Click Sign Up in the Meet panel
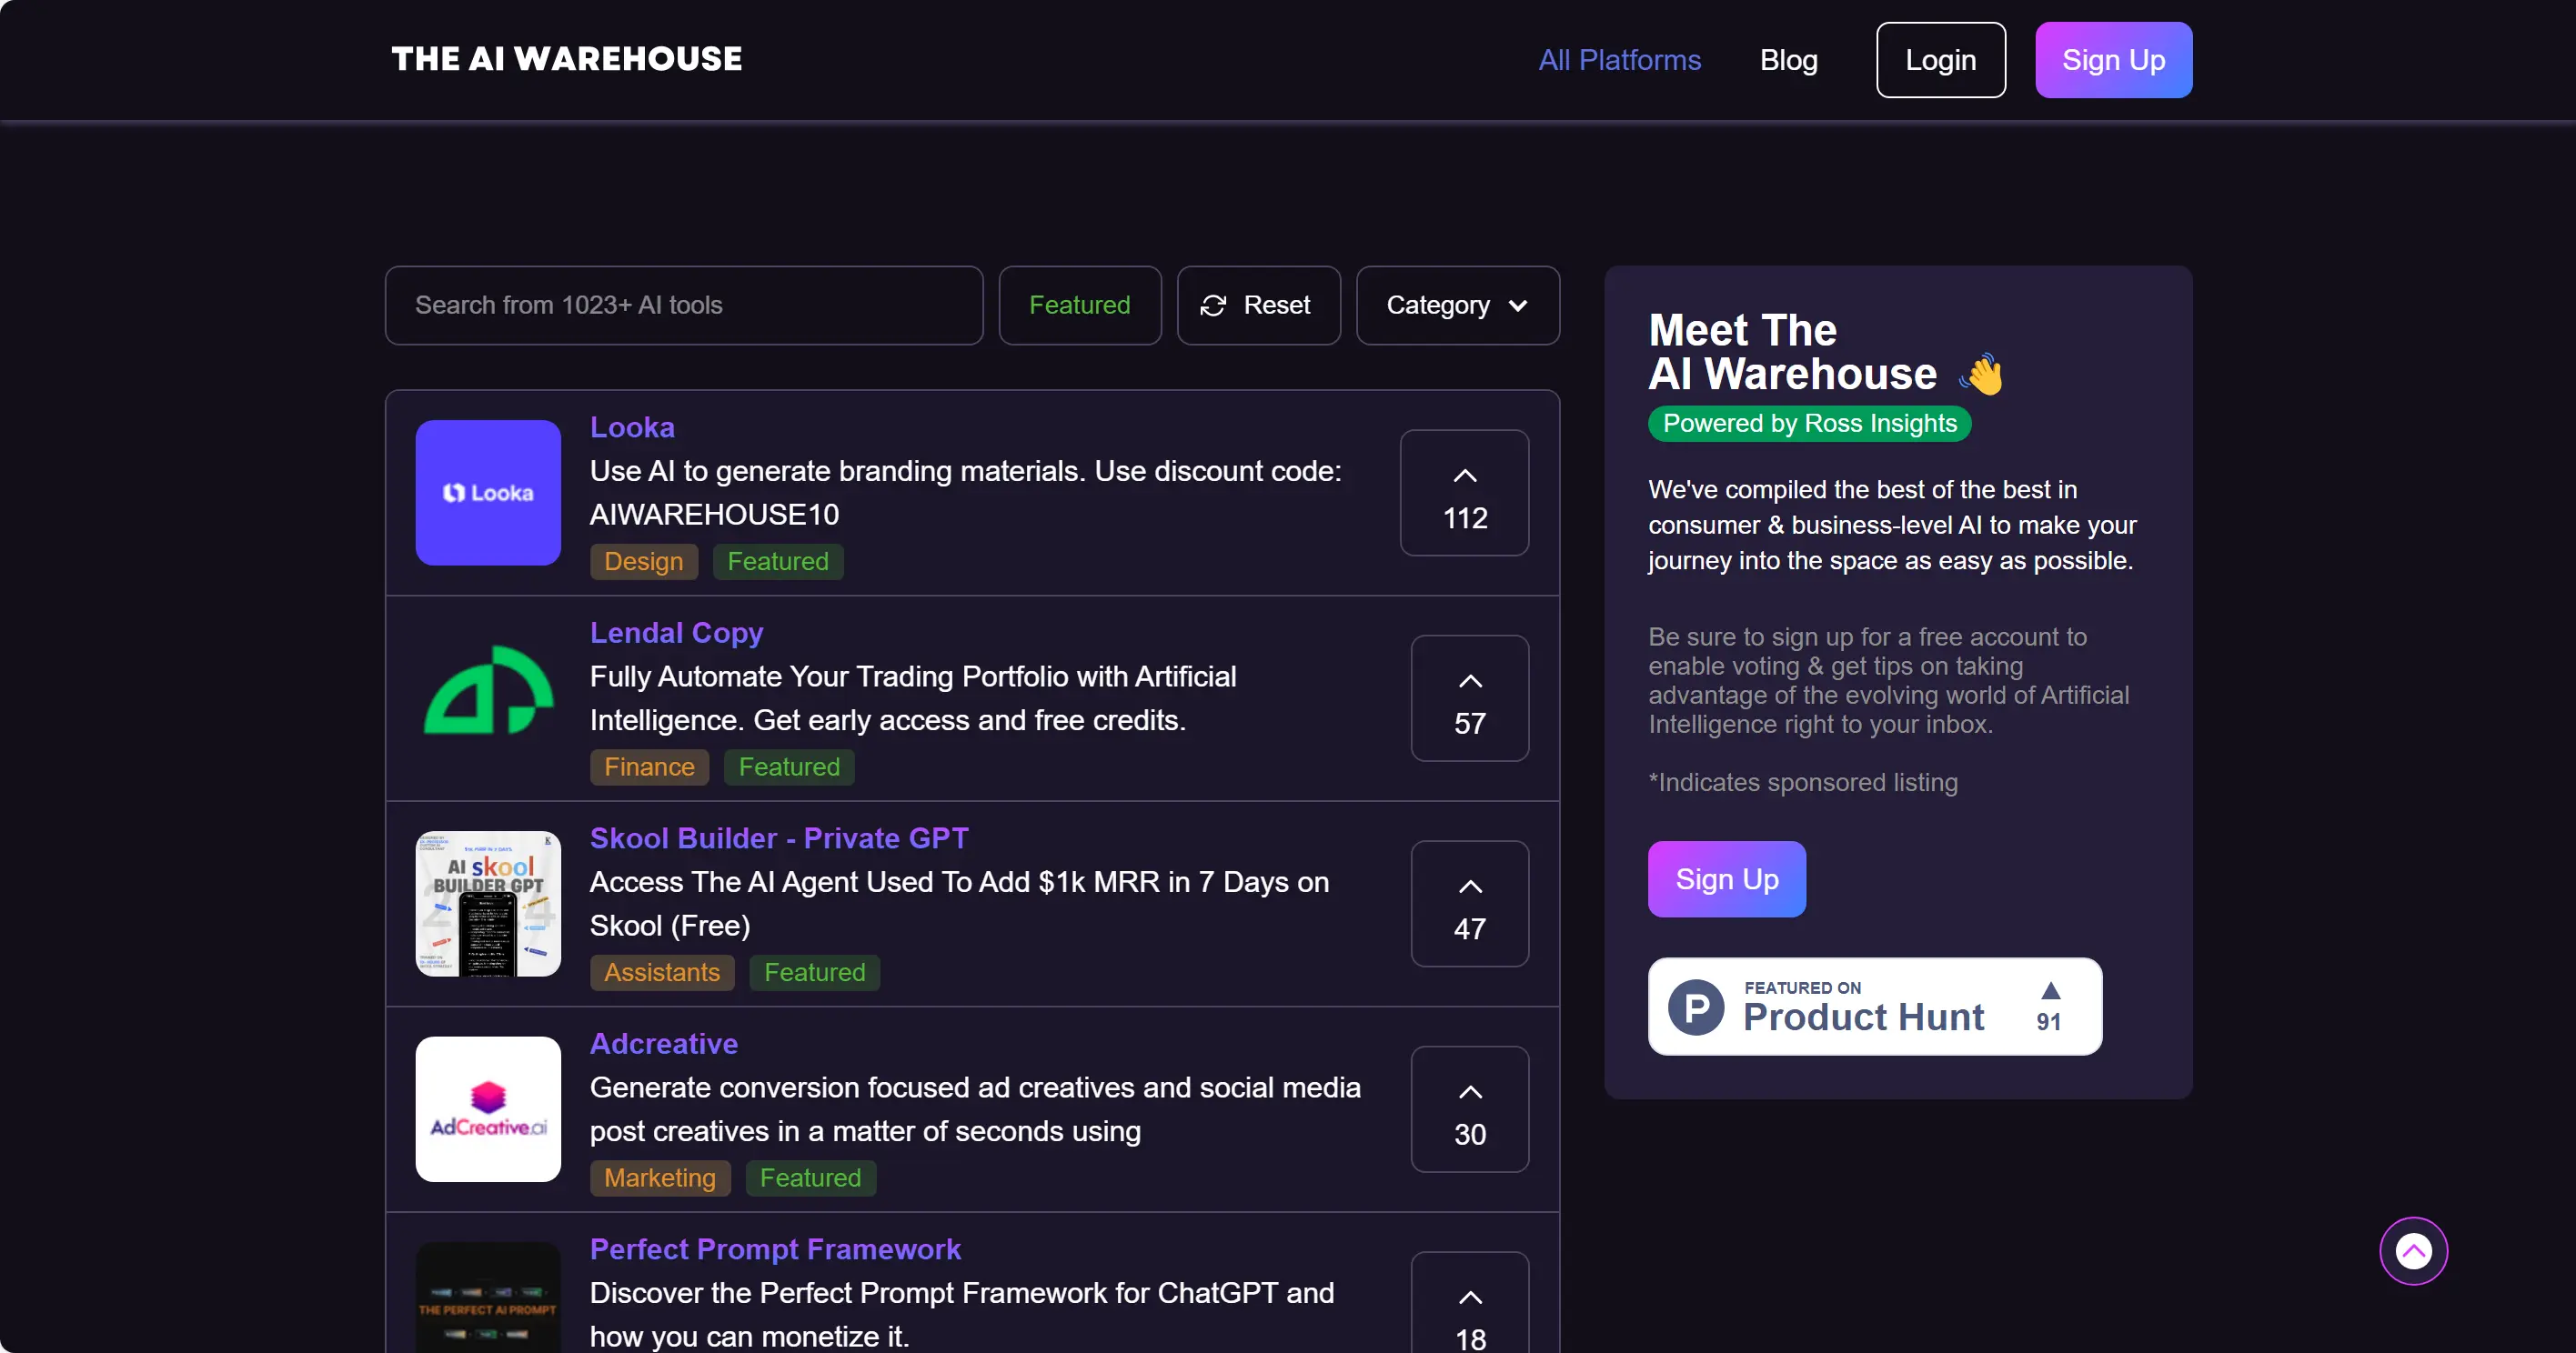 (x=1726, y=879)
